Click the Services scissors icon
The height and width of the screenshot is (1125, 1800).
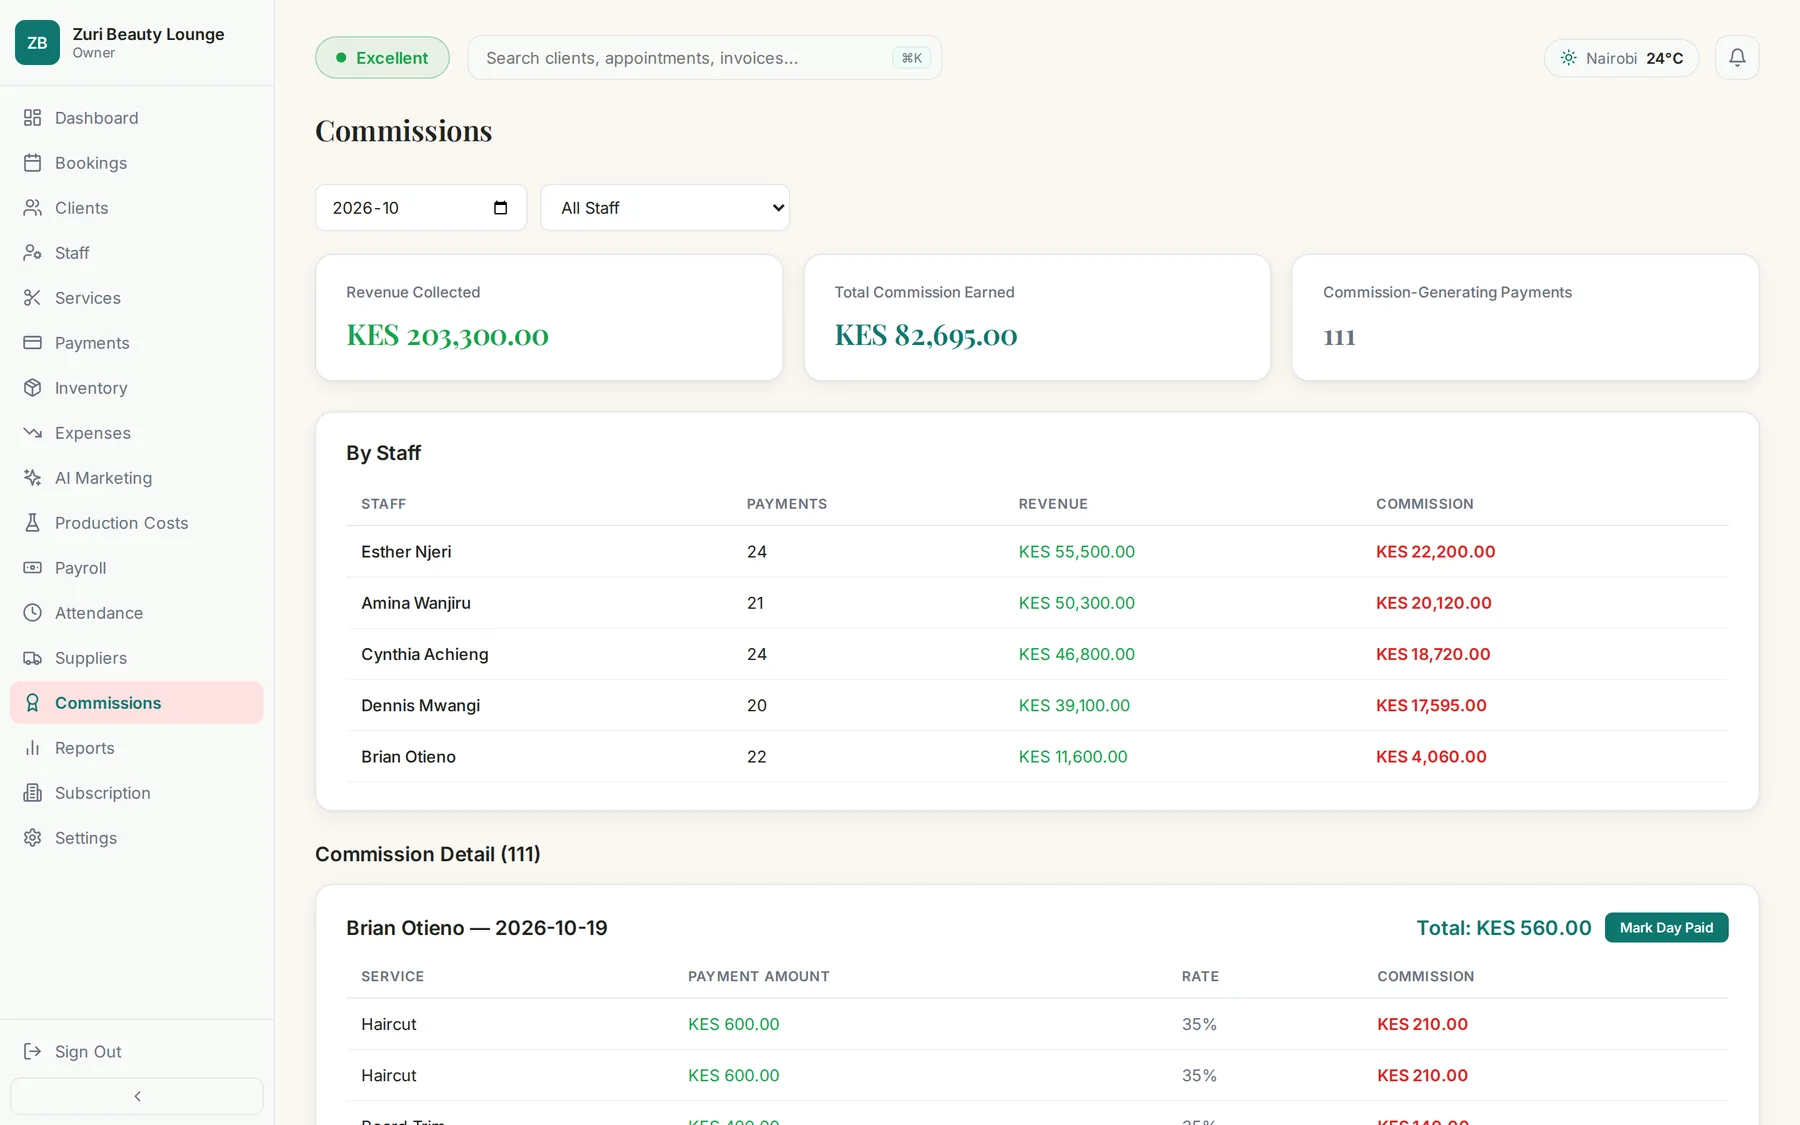33,298
